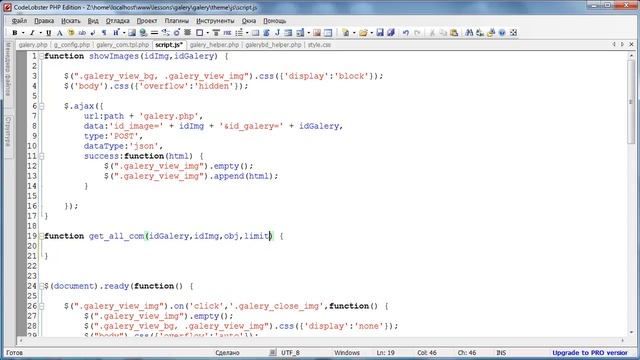Open the Отладка menu
Screen dimensions: 640x360
[118, 20]
